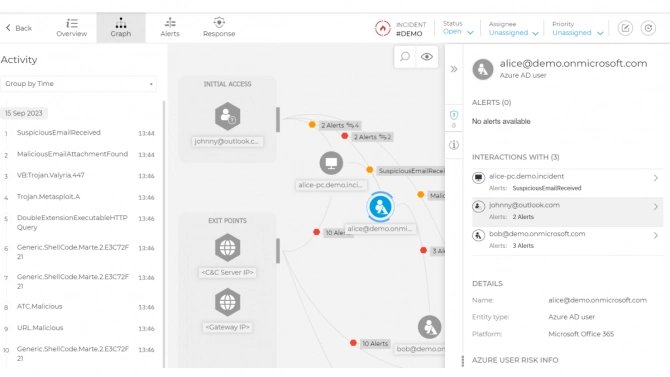Select the VB:Trojan.Valyria.447 activity row
Image resolution: width=670 pixels, height=377 pixels.
(x=79, y=175)
